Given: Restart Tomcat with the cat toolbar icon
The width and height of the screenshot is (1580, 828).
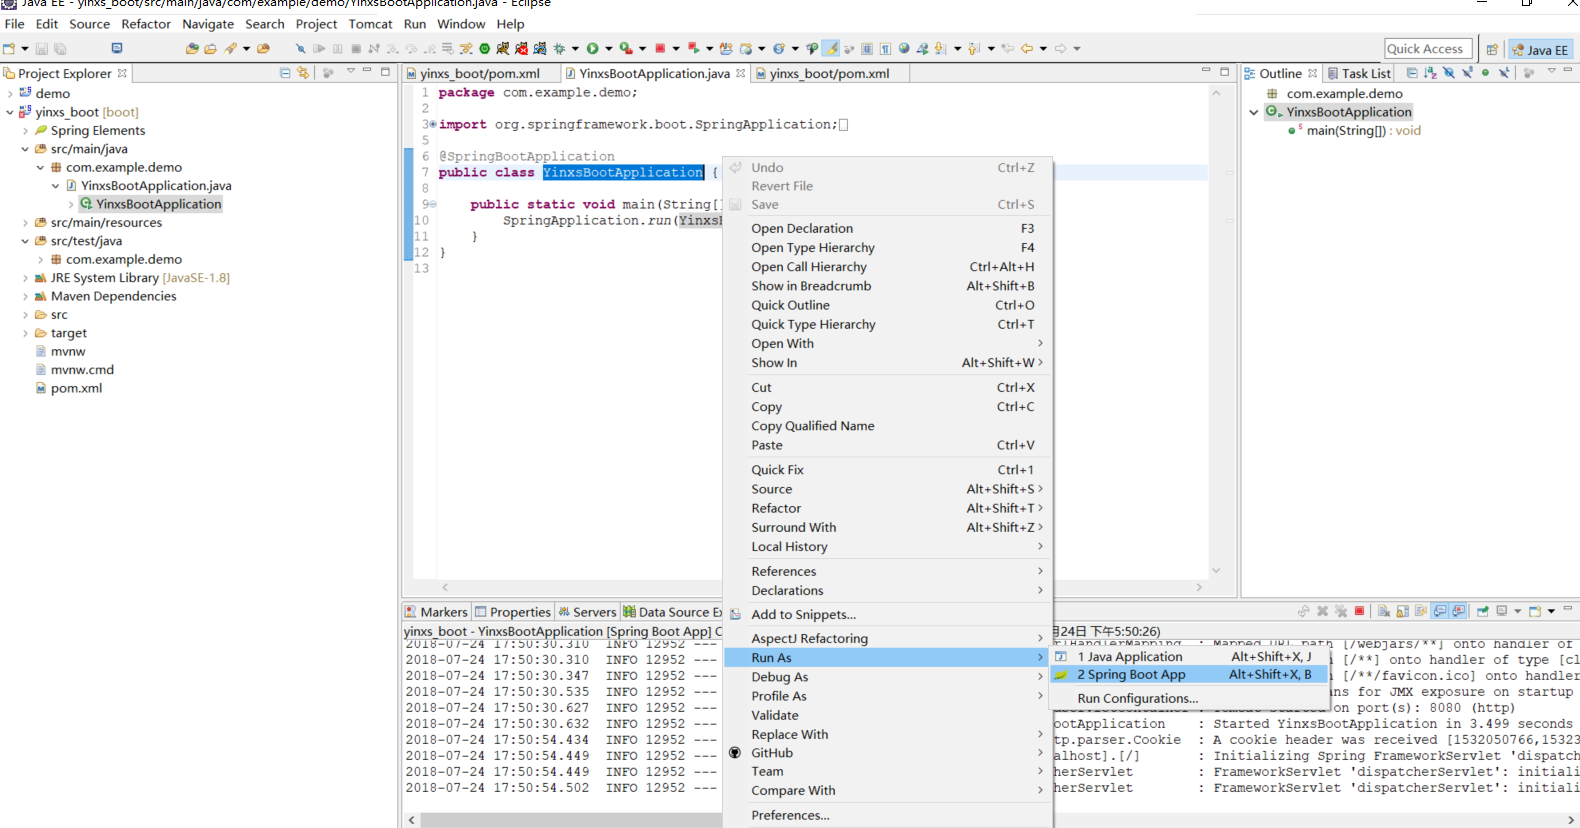Looking at the screenshot, I should tap(540, 48).
